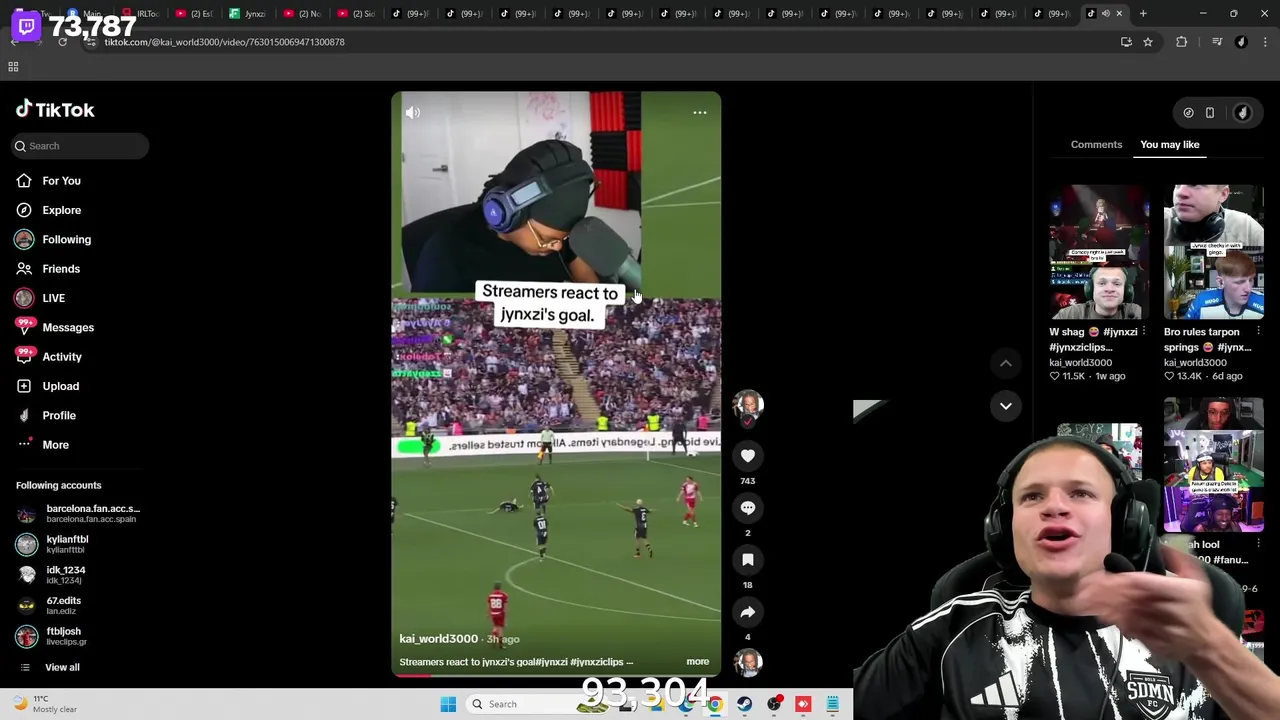Open the browser media control icon
This screenshot has width=1280, height=720.
point(1217,42)
